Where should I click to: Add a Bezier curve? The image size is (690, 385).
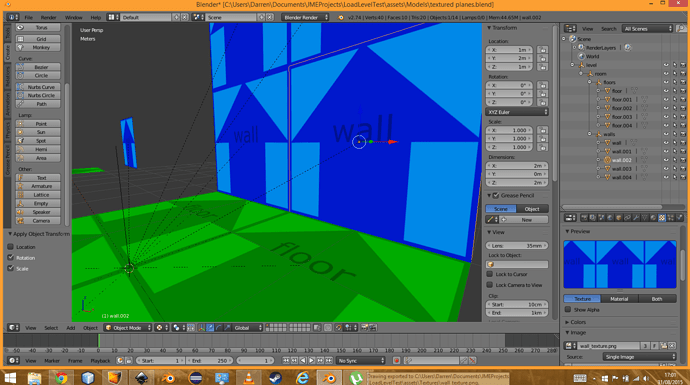[x=38, y=67]
